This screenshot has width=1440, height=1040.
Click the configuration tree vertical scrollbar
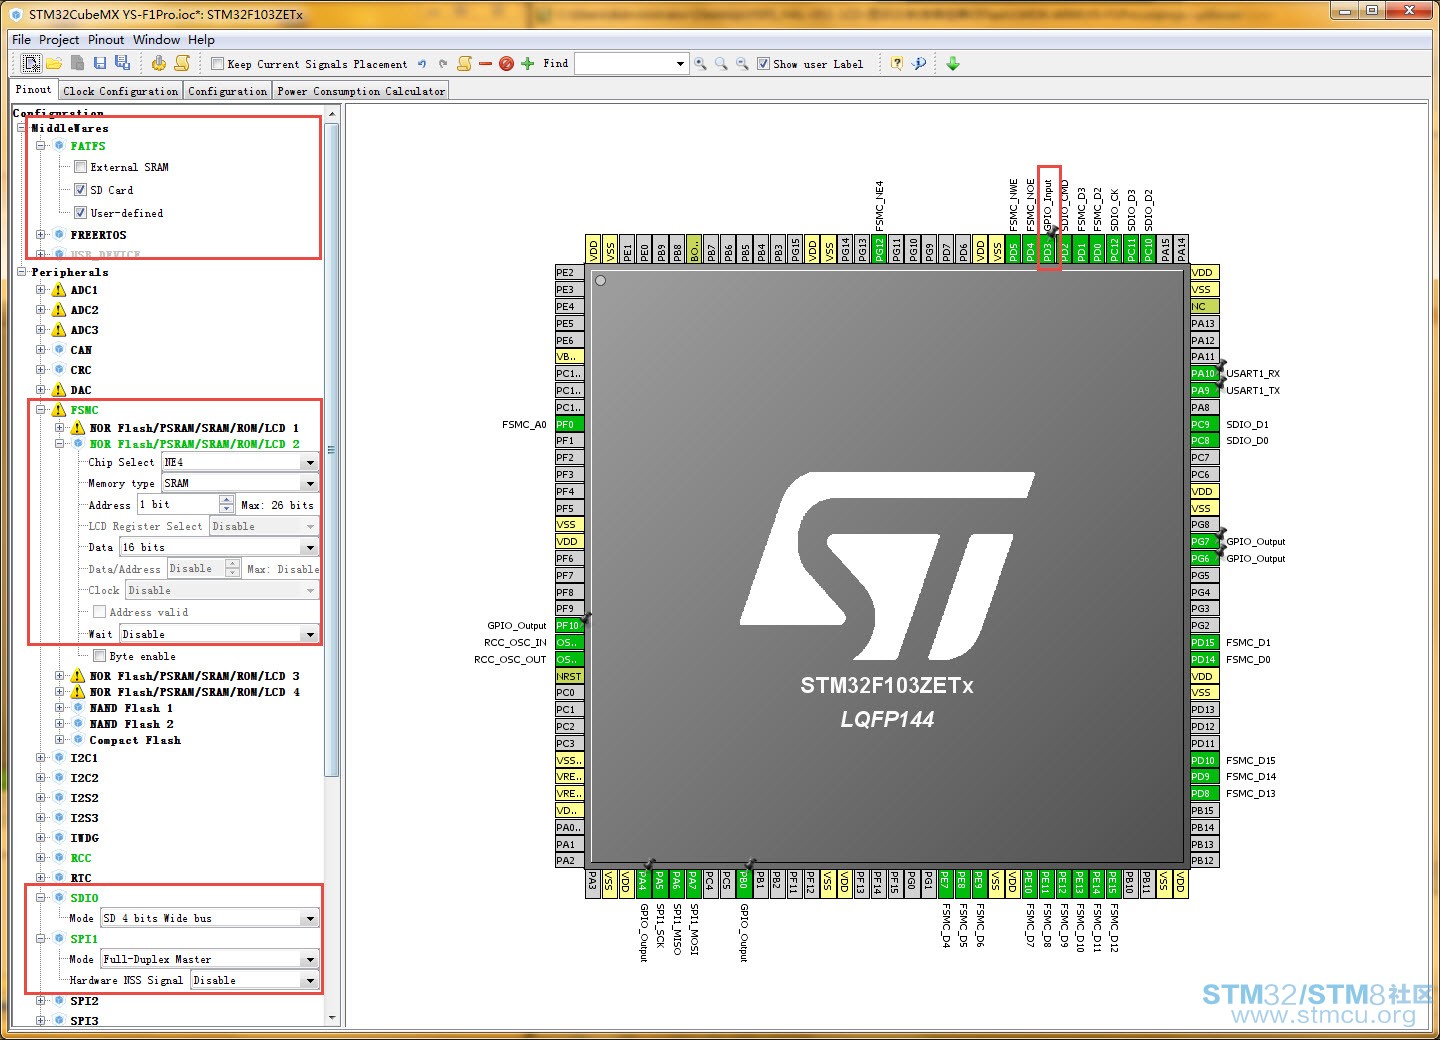[332, 450]
